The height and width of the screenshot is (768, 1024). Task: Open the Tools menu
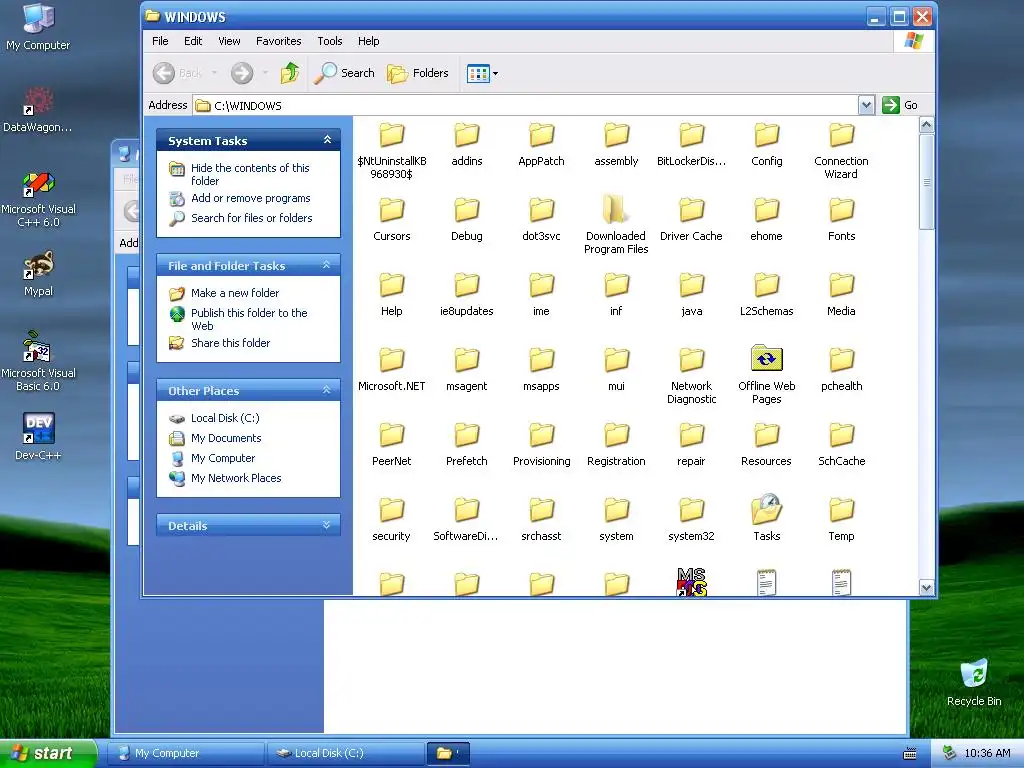[x=330, y=41]
